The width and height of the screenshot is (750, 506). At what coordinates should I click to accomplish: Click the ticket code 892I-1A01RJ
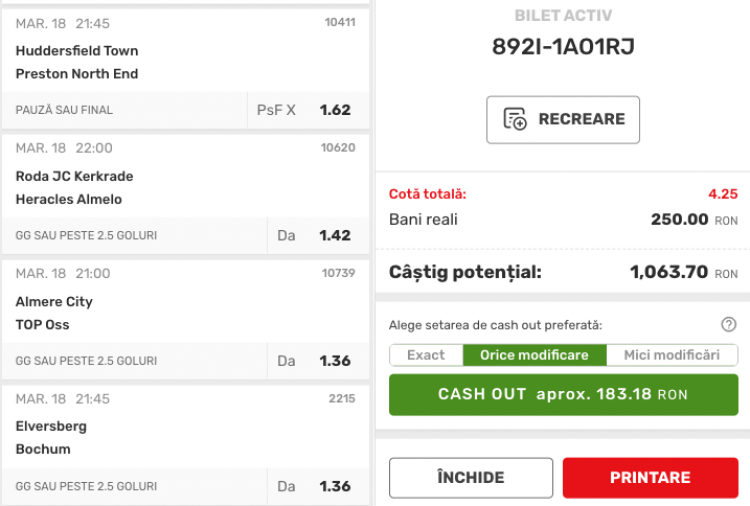(563, 47)
